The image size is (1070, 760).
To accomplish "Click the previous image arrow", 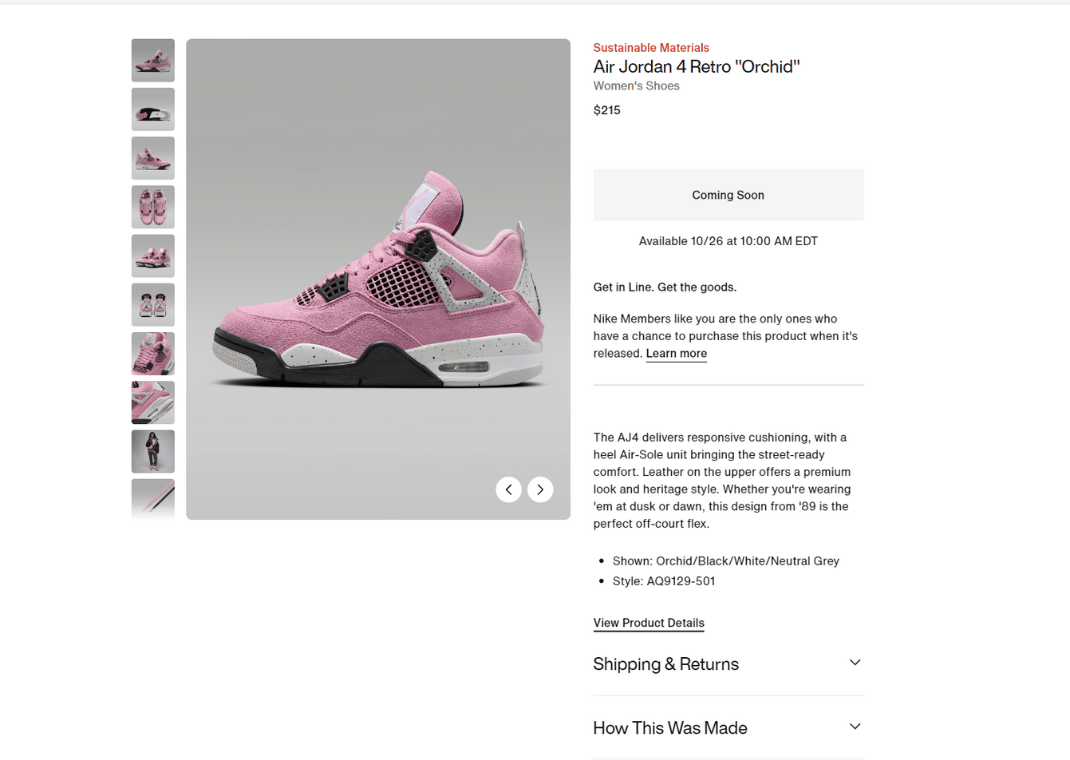I will pos(509,489).
